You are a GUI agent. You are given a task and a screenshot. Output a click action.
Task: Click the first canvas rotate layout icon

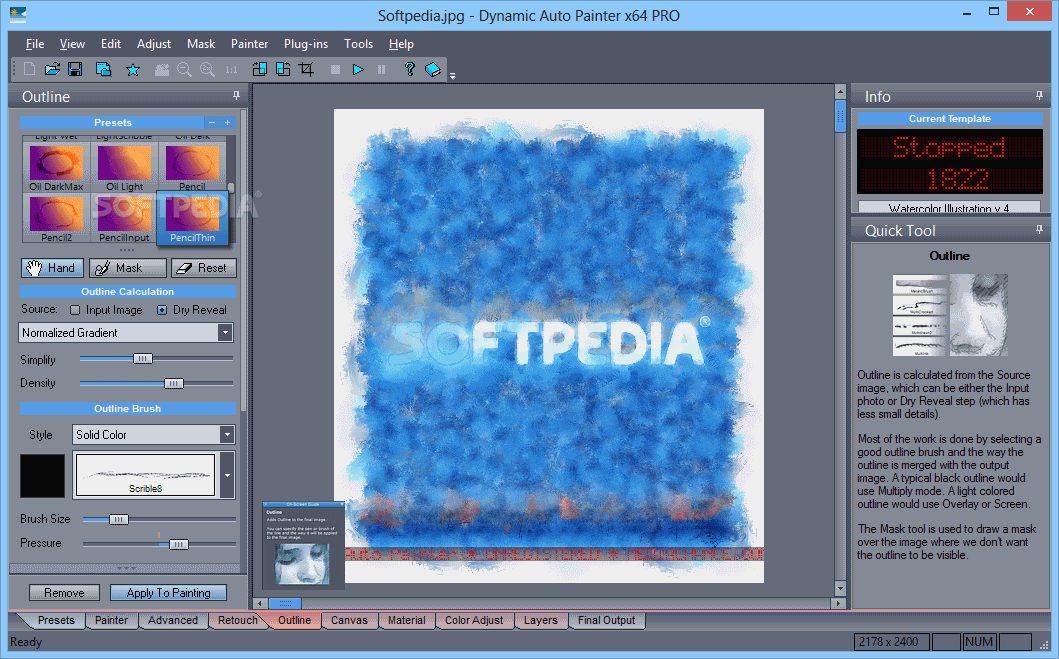(x=260, y=69)
